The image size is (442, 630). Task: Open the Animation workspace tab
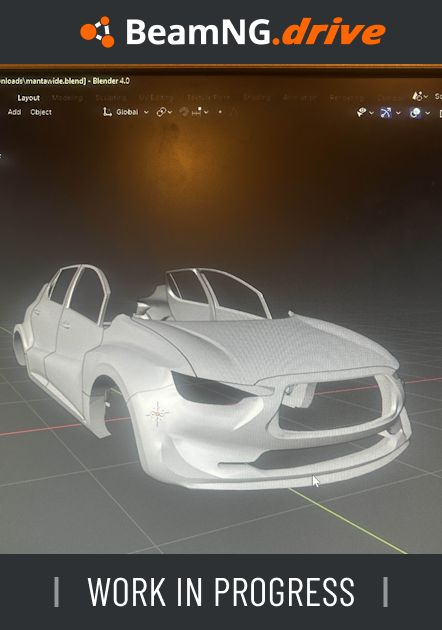(x=300, y=98)
